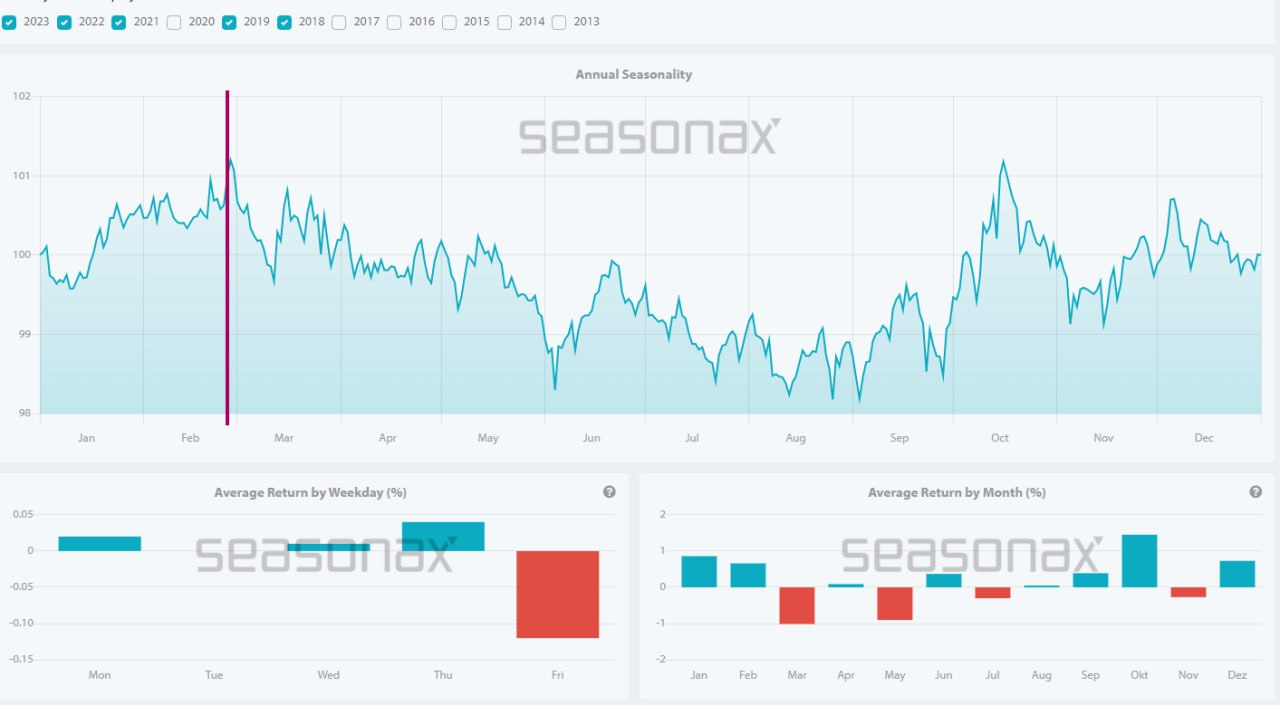
Task: Click the "Tue" weekday axis label
Action: [x=214, y=675]
